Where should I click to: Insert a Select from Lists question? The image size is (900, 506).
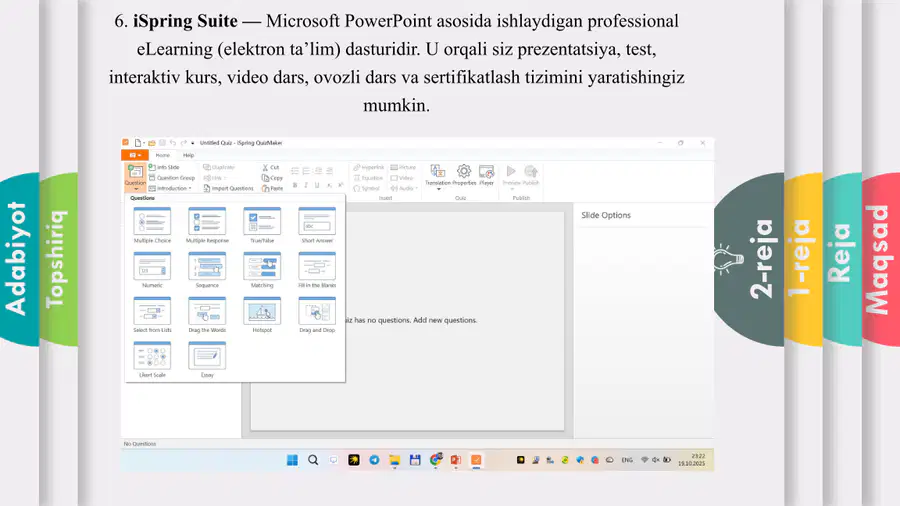pyautogui.click(x=152, y=314)
